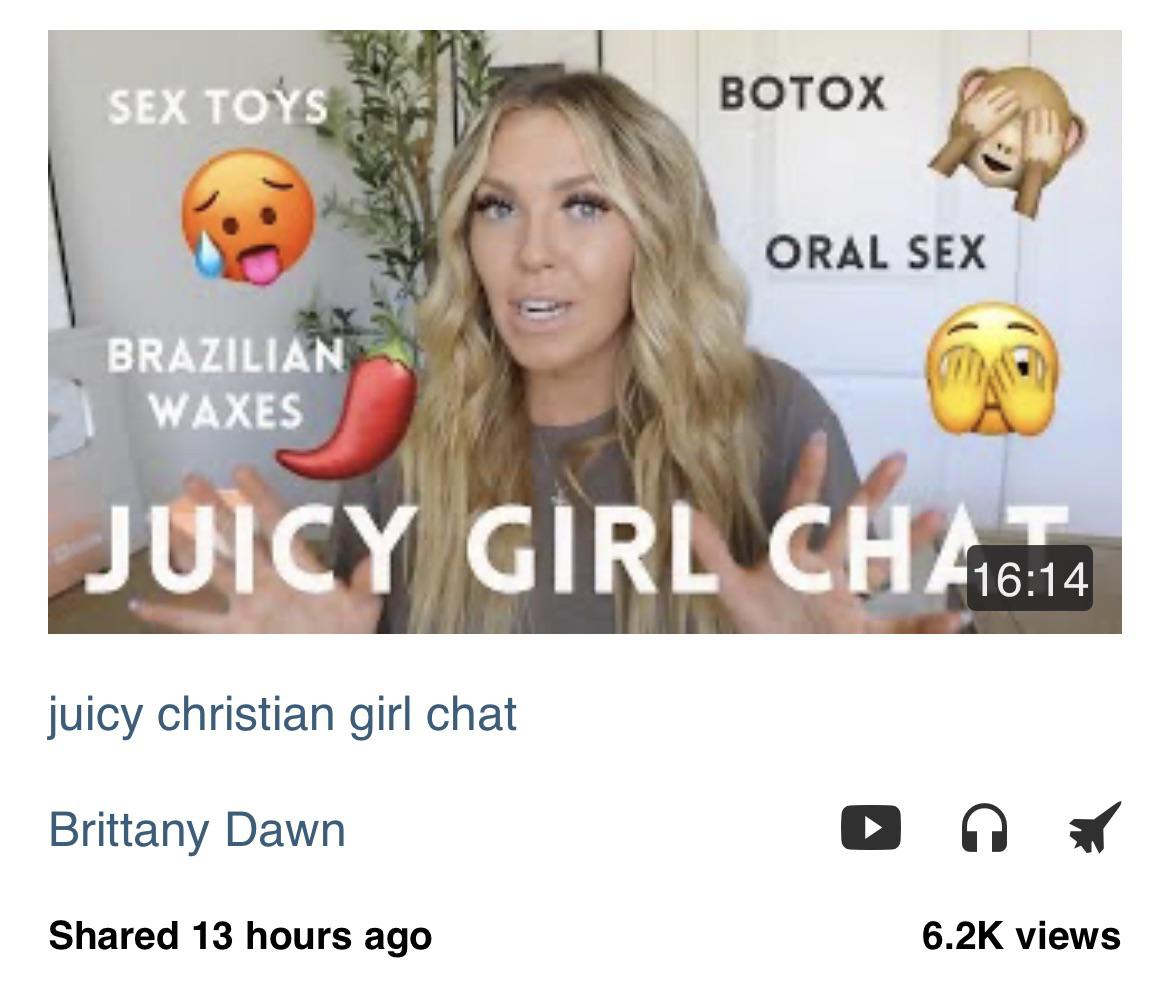Click the 16:14 duration badge
1170x983 pixels.
pyautogui.click(x=1030, y=578)
